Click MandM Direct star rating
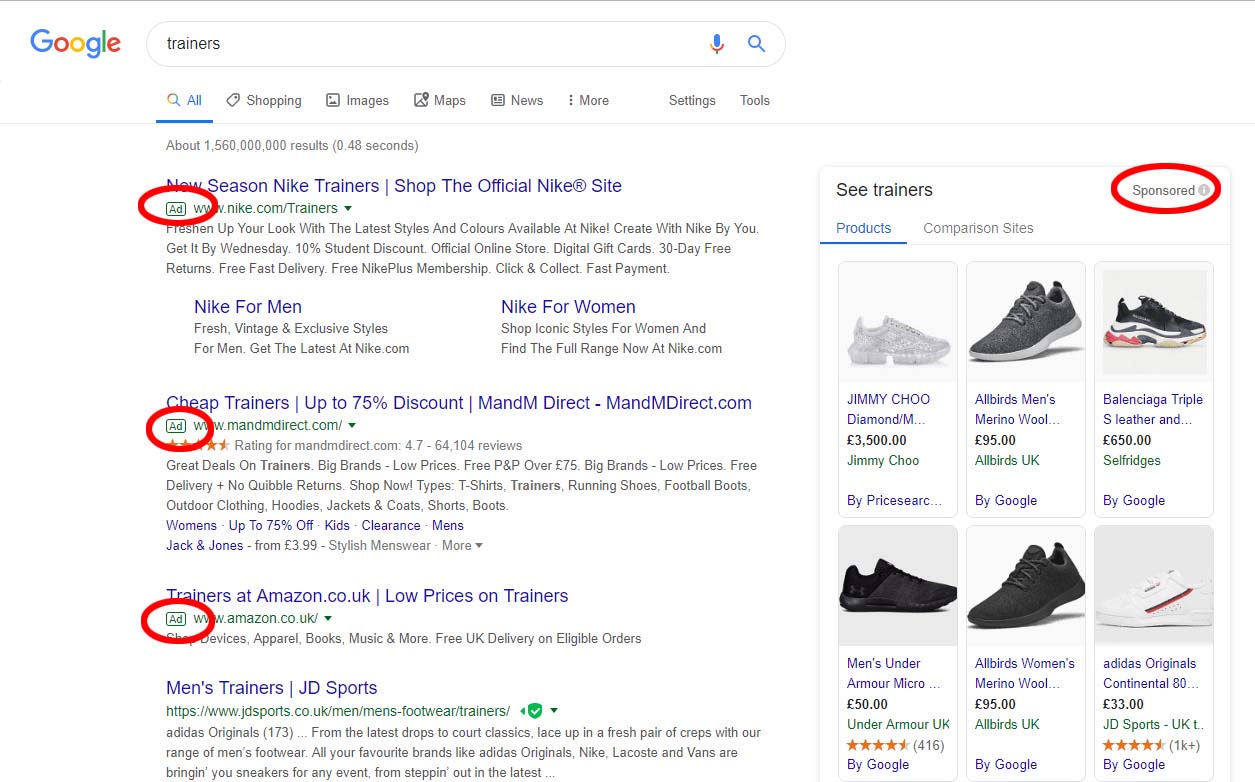1255x782 pixels. click(198, 445)
